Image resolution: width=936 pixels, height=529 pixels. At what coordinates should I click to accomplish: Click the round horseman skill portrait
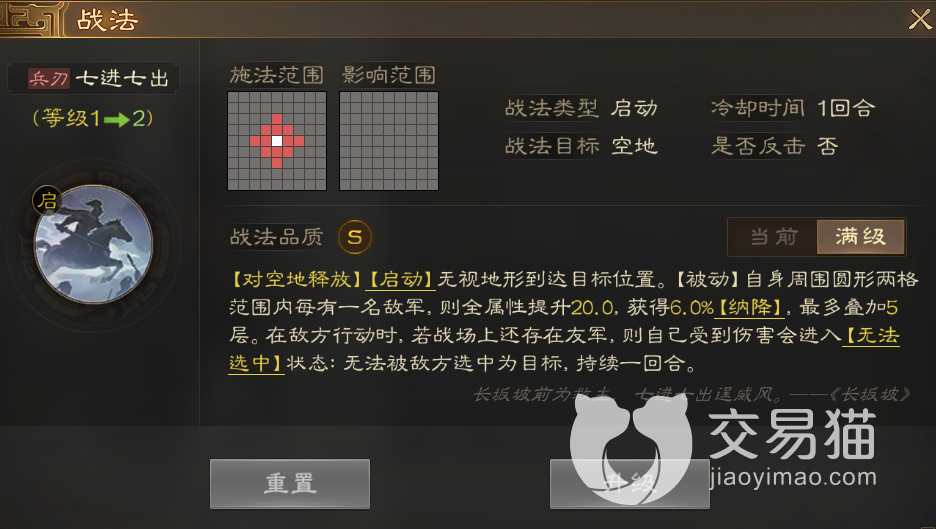[94, 244]
